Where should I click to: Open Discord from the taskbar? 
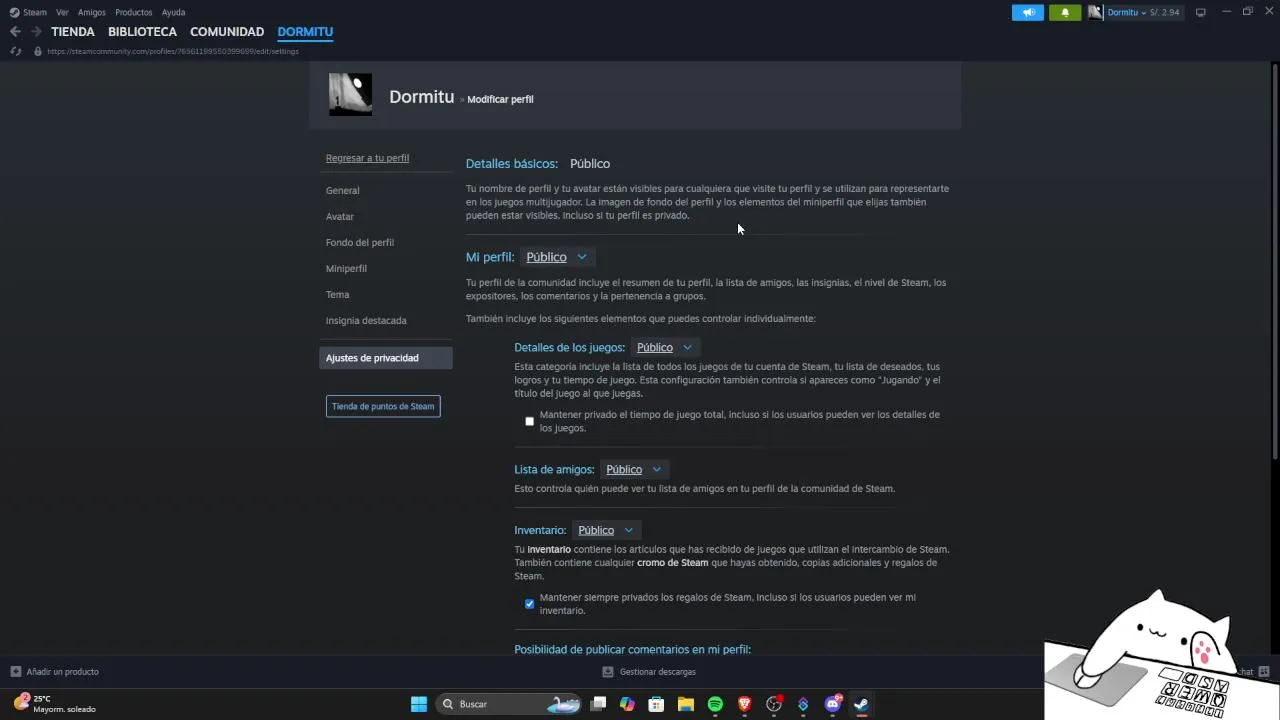point(833,704)
